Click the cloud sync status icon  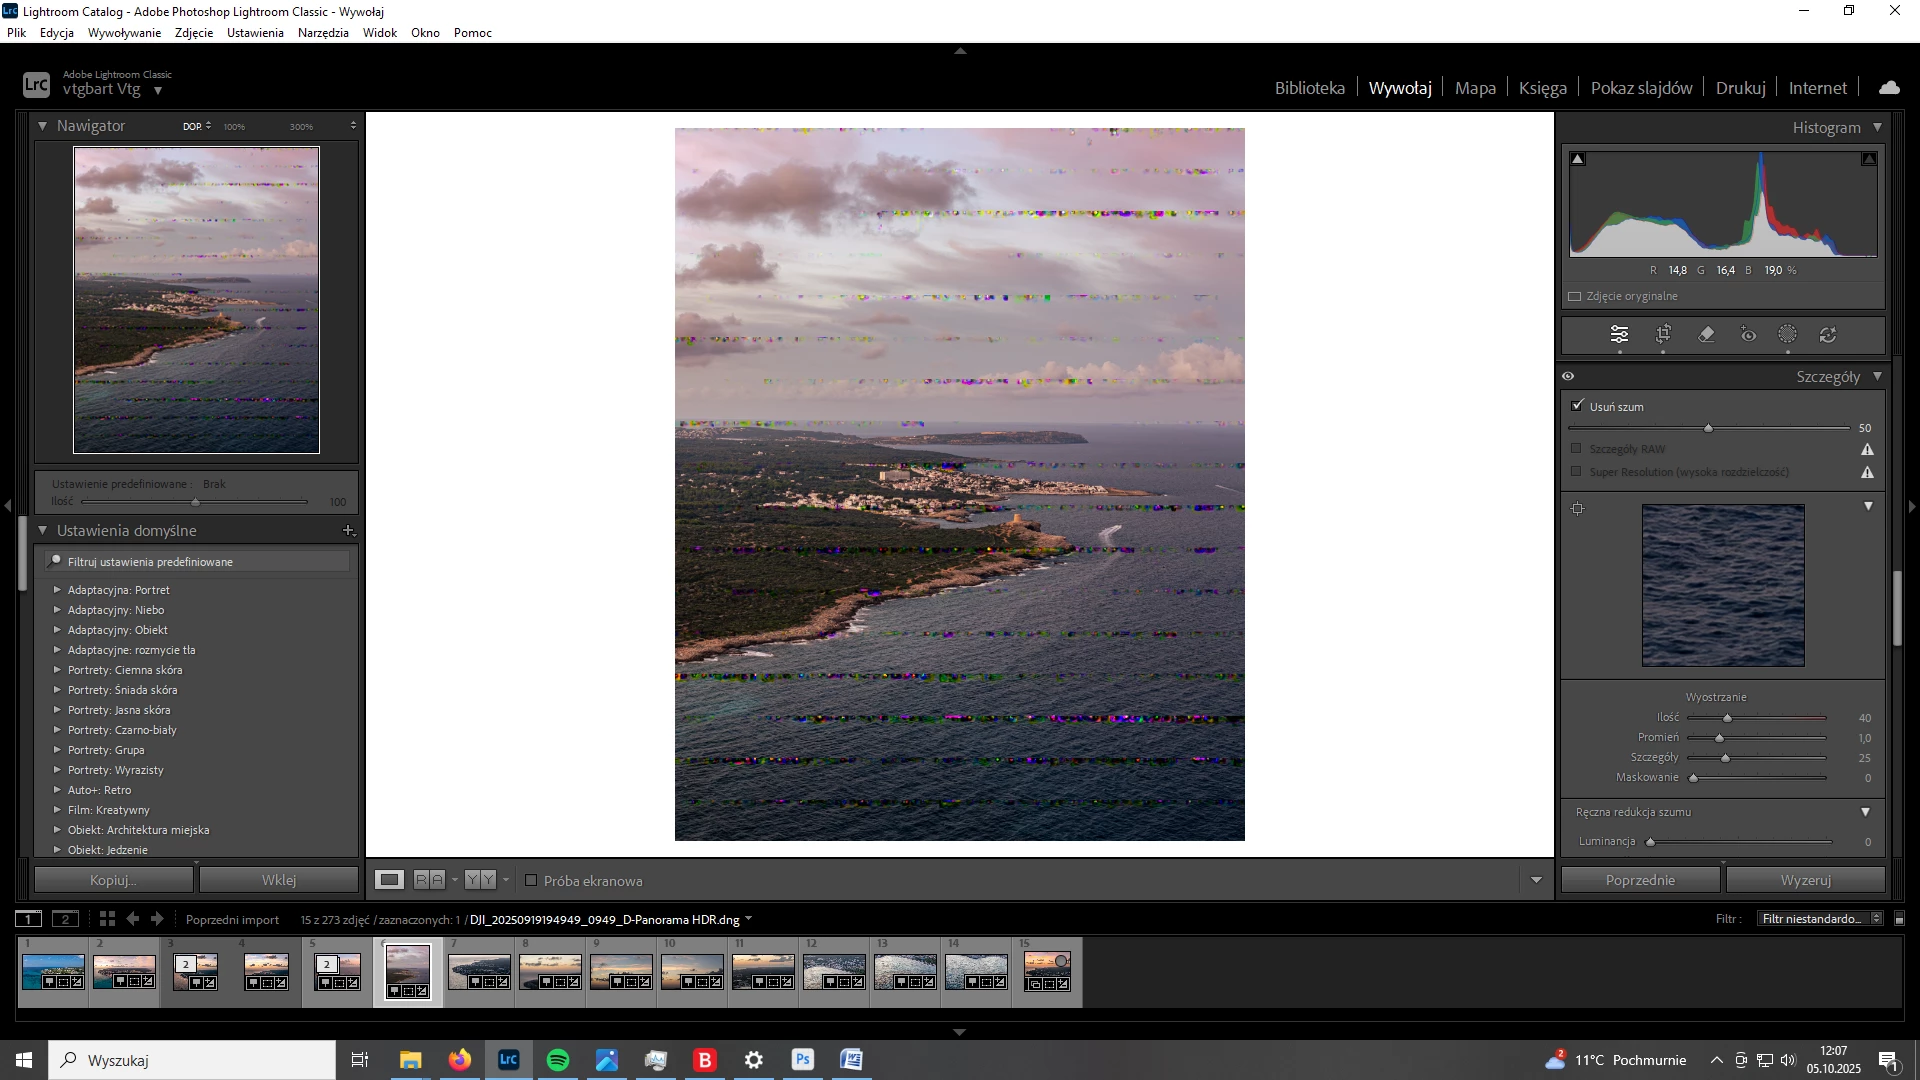point(1889,88)
